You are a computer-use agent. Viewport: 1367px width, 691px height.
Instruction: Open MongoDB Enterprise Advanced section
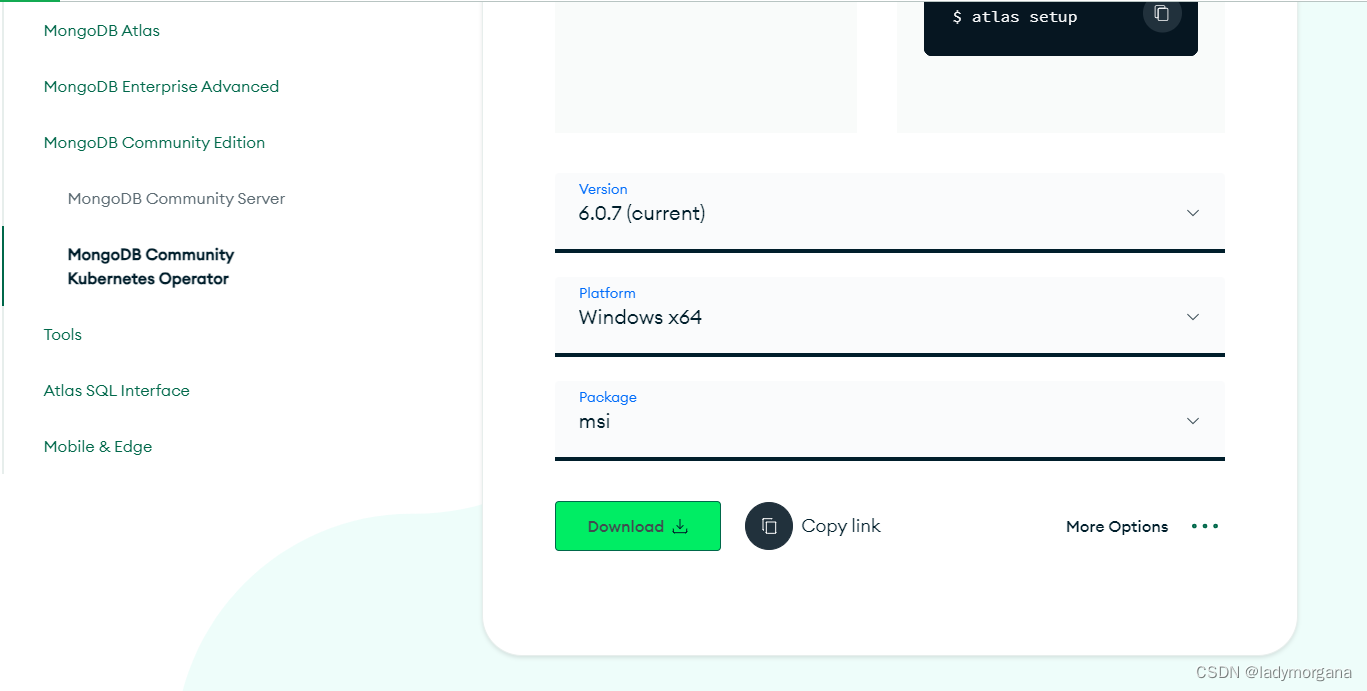pos(161,87)
